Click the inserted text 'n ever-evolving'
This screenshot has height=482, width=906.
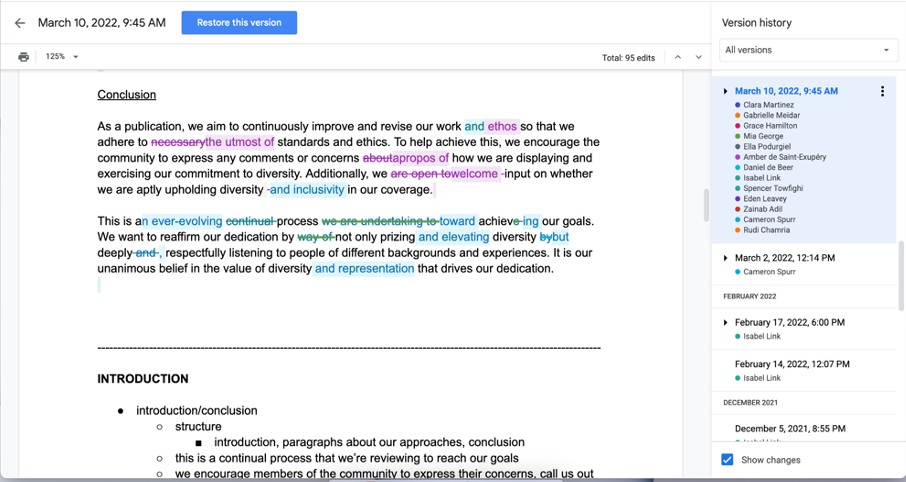tap(182, 221)
